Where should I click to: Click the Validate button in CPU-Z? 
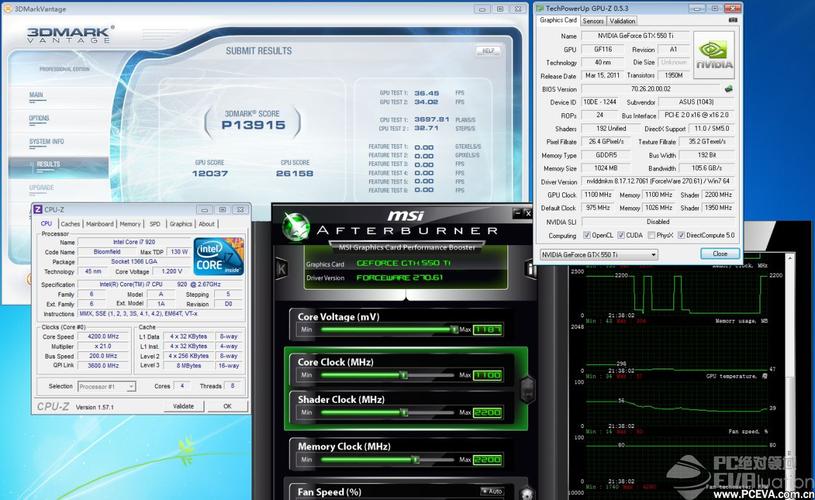click(x=183, y=406)
